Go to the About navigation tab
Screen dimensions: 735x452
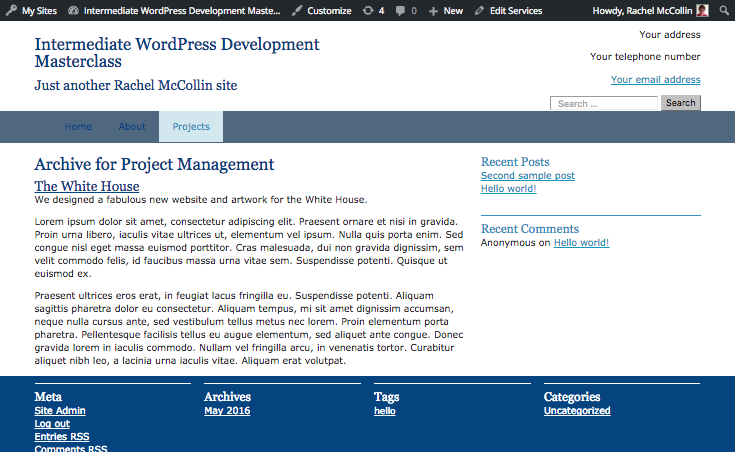point(132,127)
